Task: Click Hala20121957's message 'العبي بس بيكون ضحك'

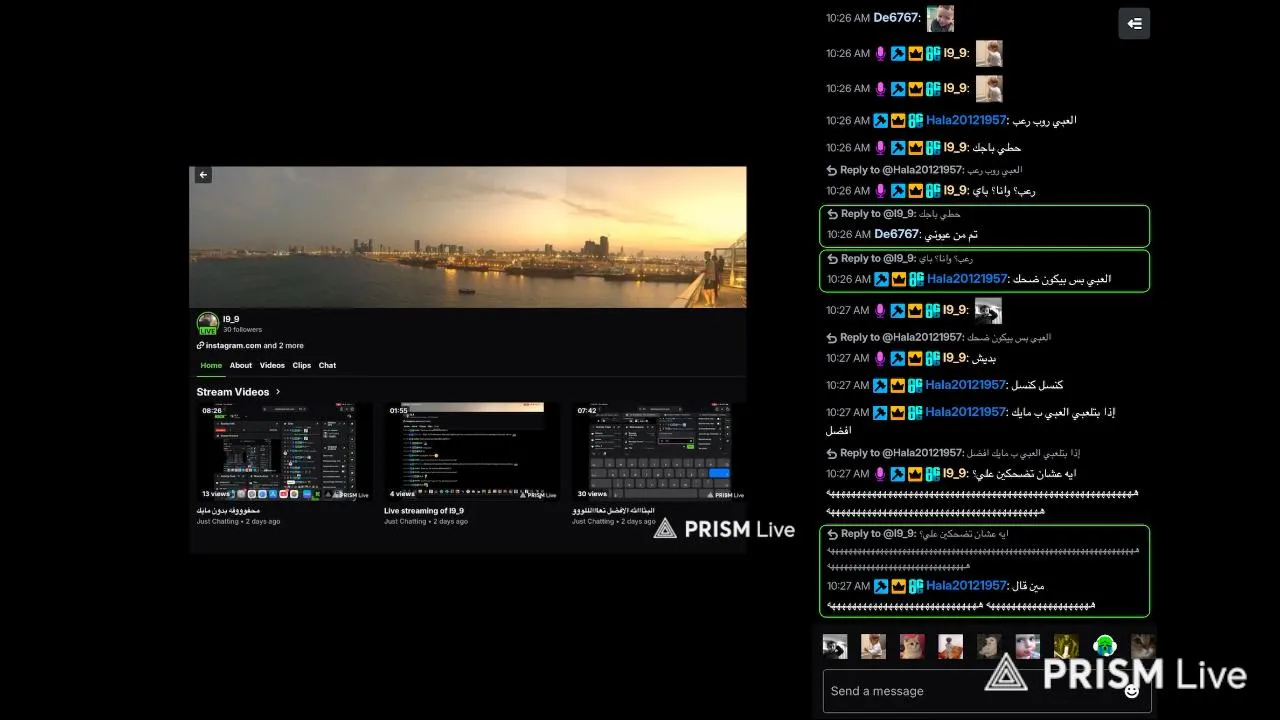Action: (1060, 279)
